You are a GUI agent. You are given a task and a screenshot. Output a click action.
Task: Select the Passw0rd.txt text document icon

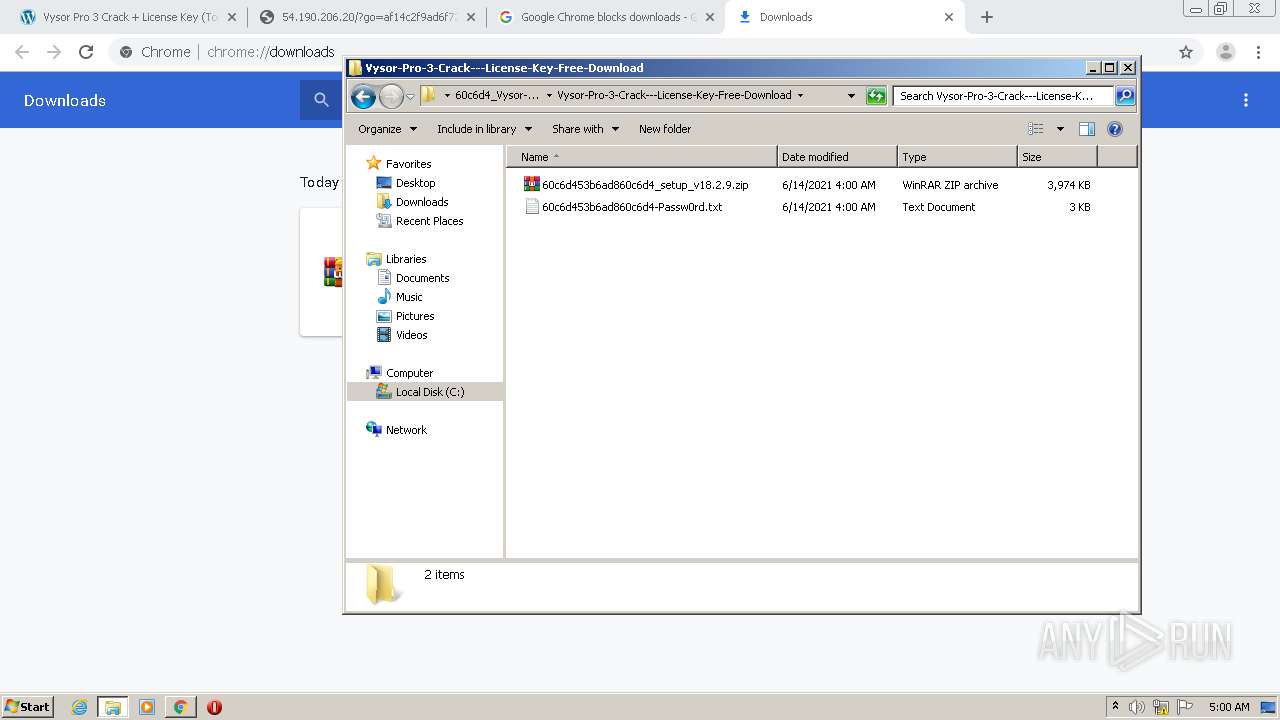point(532,207)
